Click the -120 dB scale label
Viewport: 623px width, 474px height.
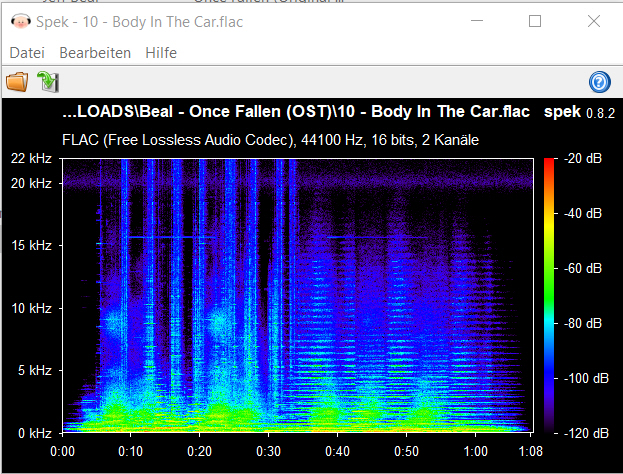pos(586,433)
